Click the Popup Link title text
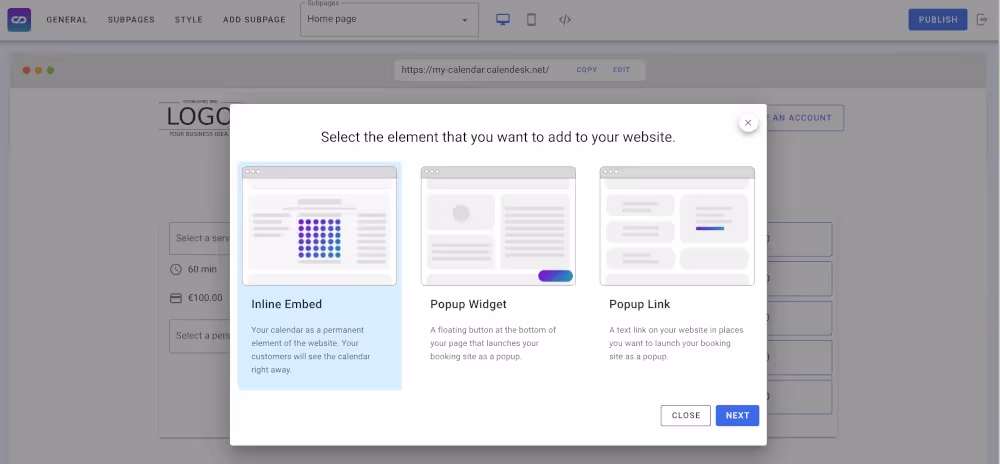 click(x=640, y=305)
